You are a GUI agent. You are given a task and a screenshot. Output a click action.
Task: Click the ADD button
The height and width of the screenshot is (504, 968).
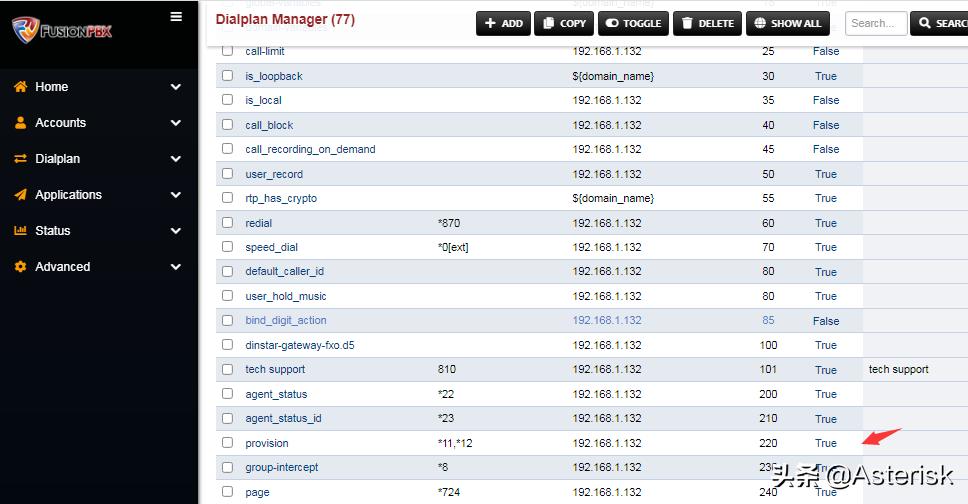point(503,23)
